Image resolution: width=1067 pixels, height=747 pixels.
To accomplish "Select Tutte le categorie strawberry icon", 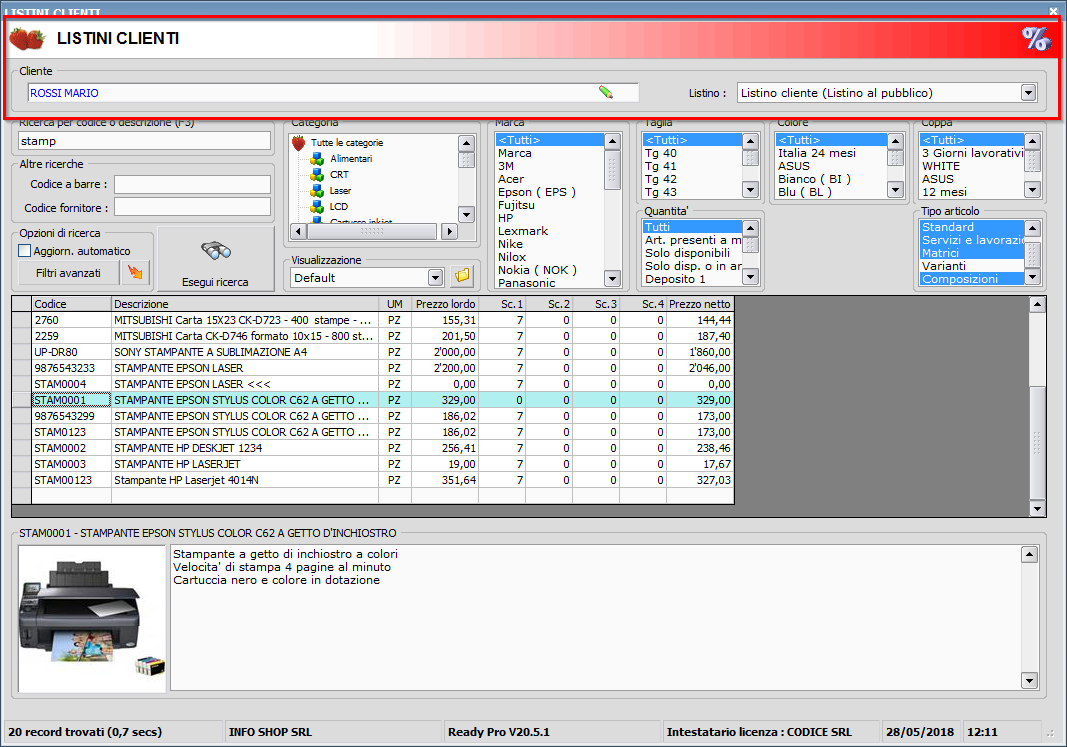I will tap(299, 143).
